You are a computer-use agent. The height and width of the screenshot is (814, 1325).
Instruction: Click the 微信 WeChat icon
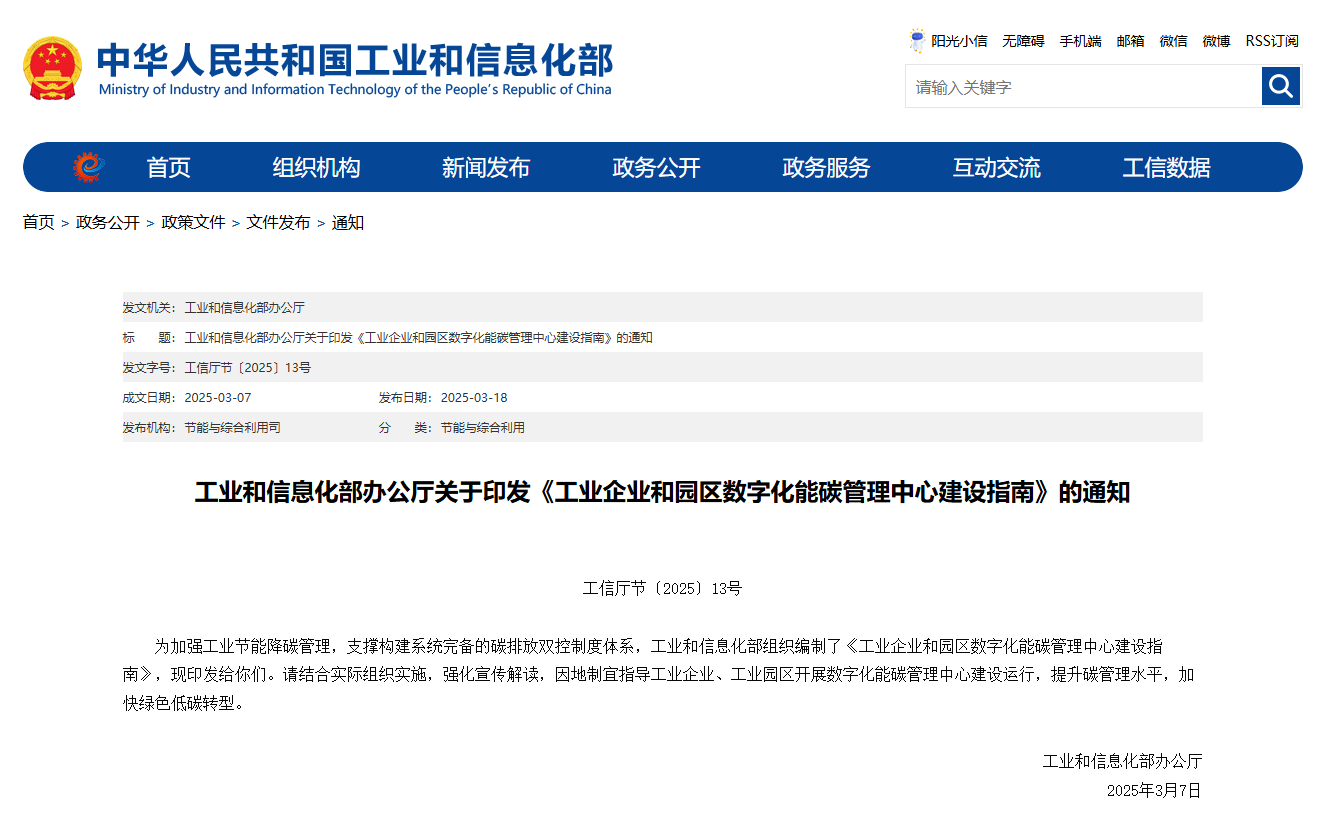click(1173, 40)
